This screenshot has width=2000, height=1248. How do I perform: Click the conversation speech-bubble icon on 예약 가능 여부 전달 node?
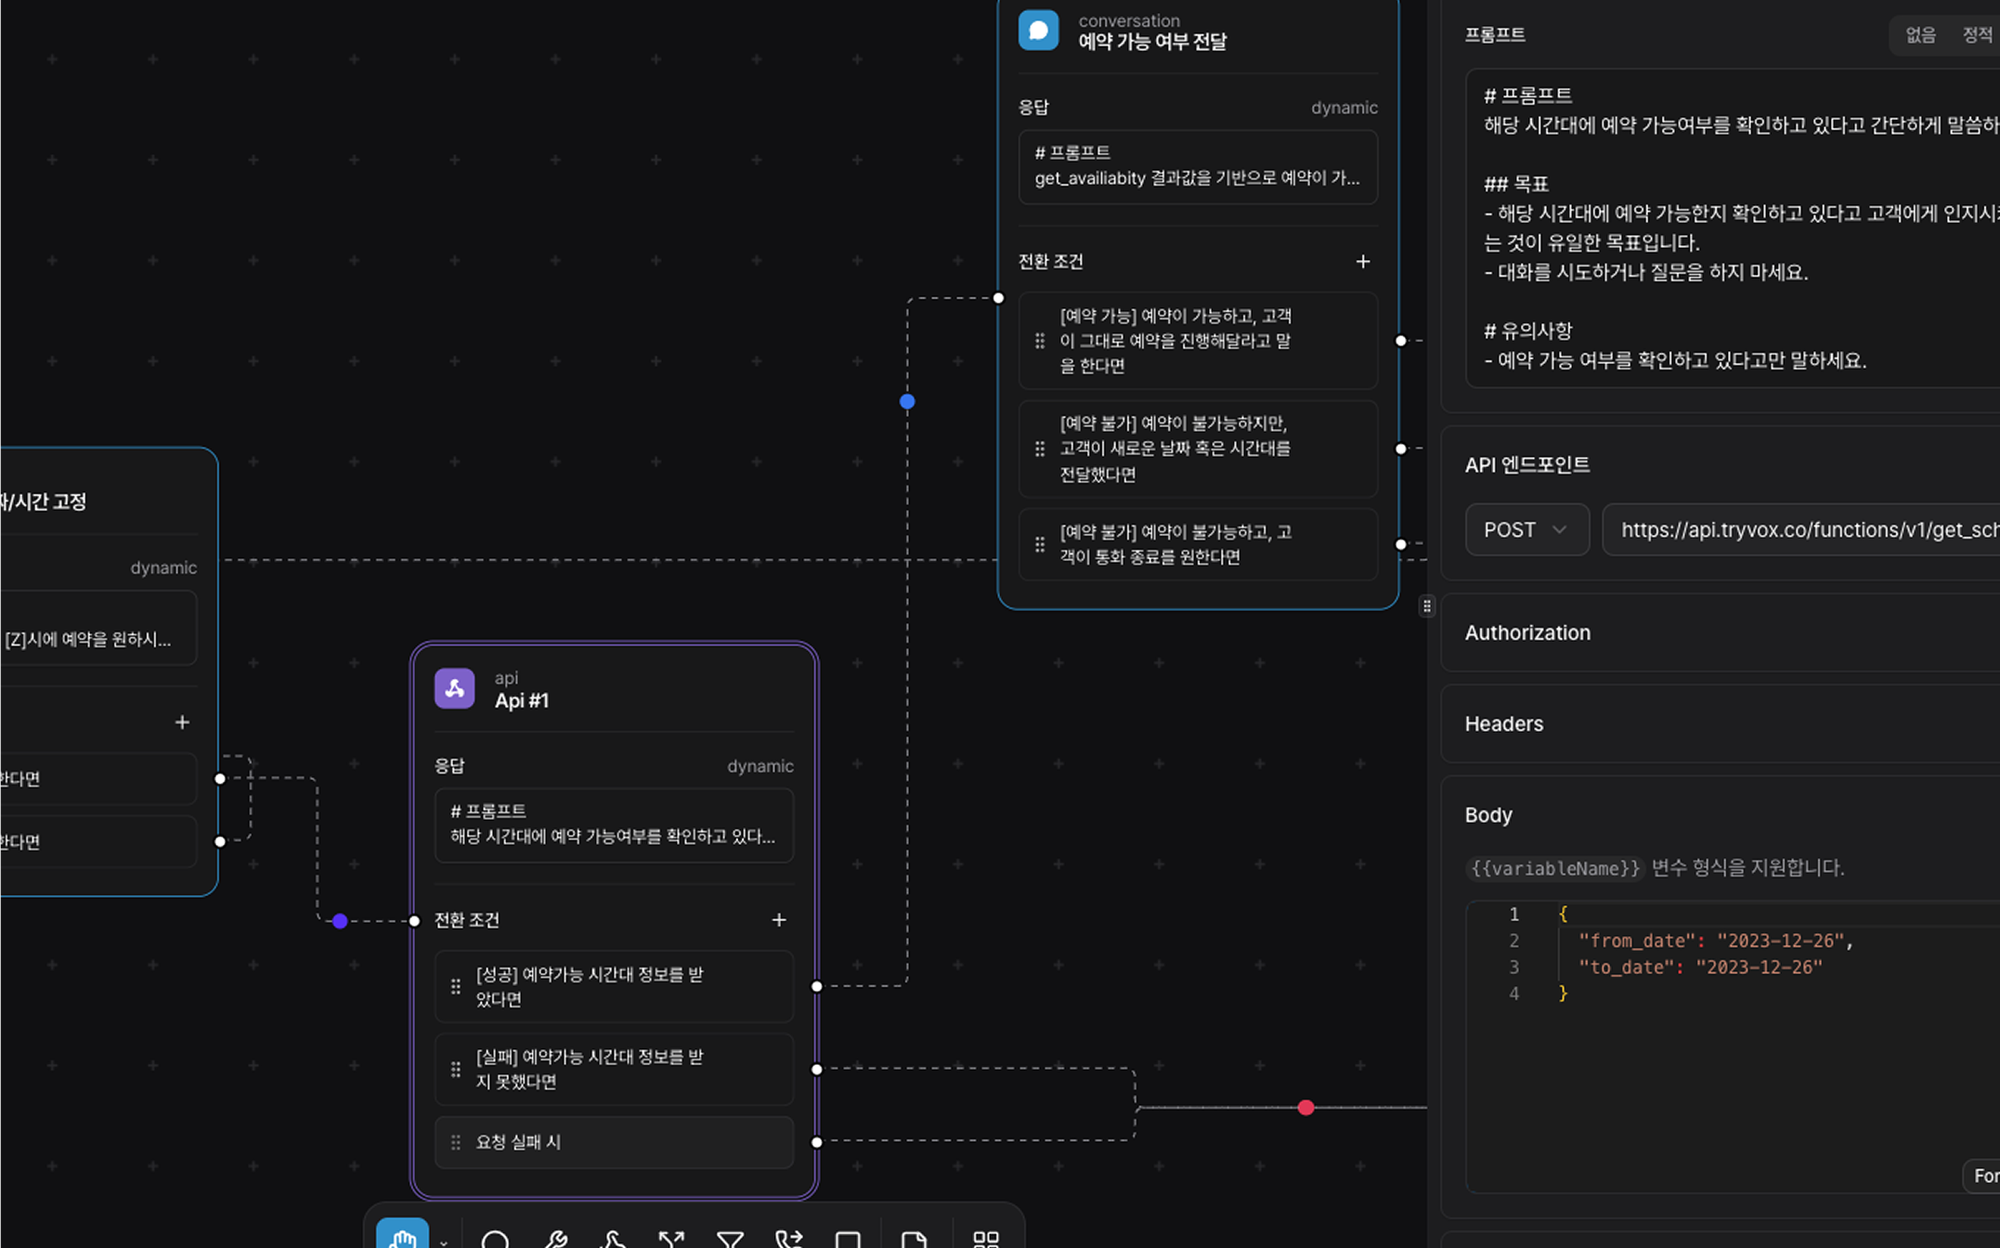(x=1039, y=30)
